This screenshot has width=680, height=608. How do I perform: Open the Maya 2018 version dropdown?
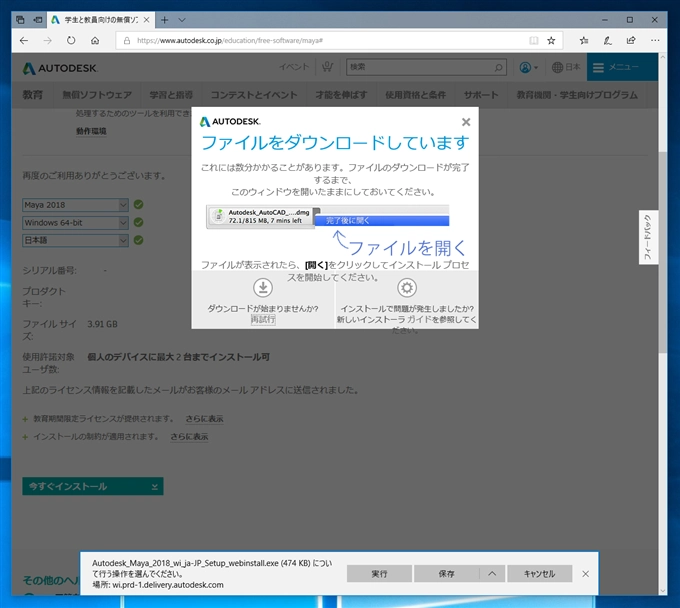tap(75, 205)
